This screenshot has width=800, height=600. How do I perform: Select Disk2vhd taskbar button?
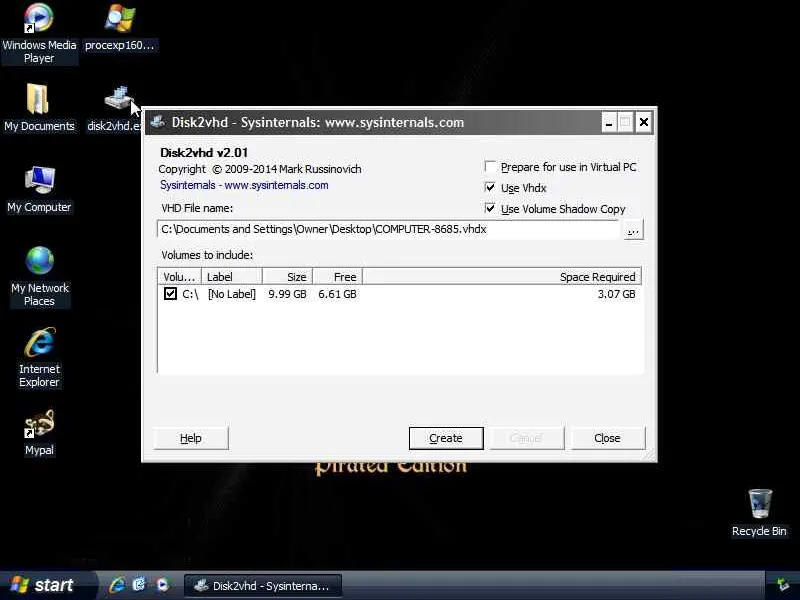pos(263,586)
